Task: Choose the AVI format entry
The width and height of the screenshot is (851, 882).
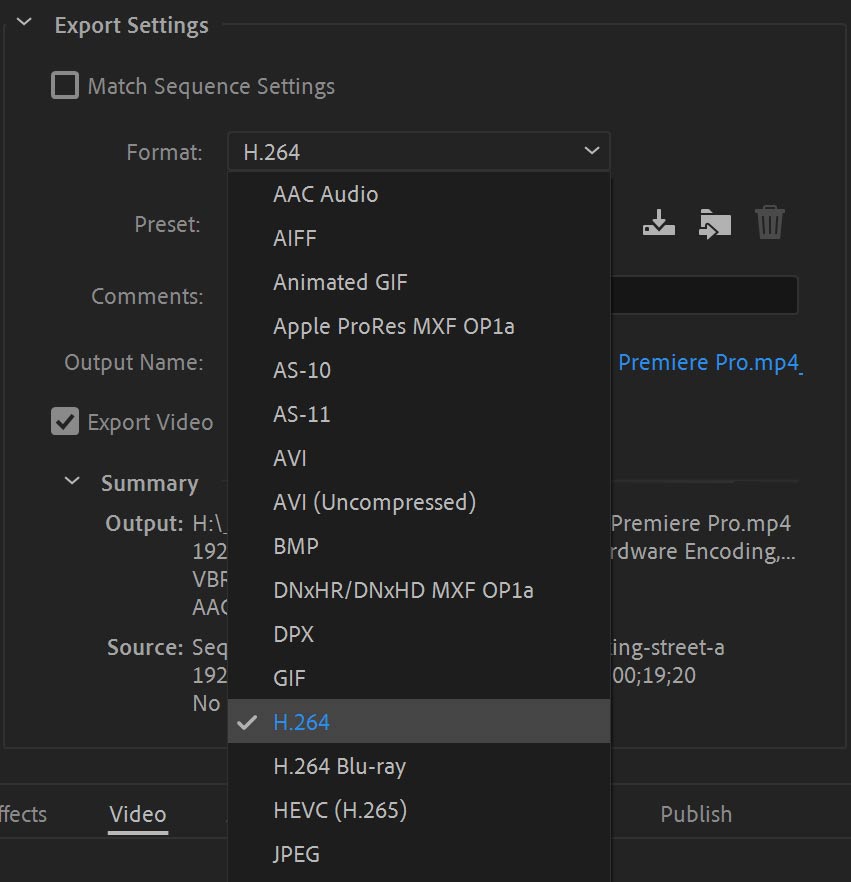Action: 418,458
